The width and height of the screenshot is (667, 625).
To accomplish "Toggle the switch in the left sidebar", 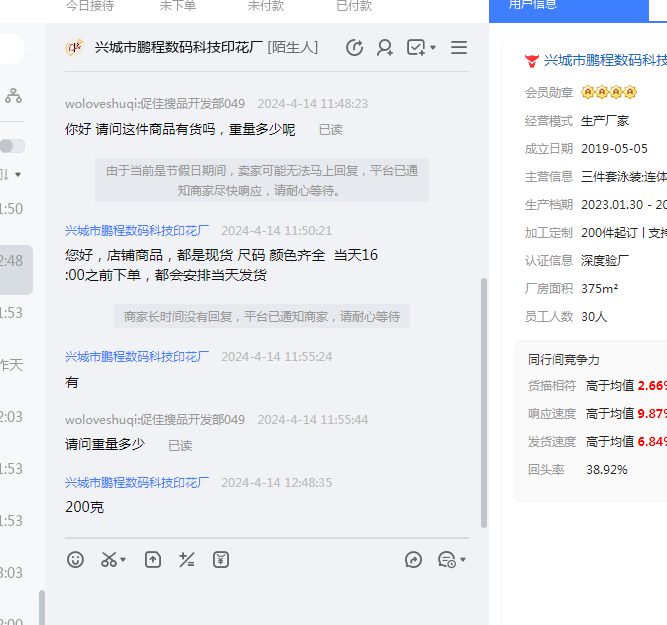I will (12, 146).
